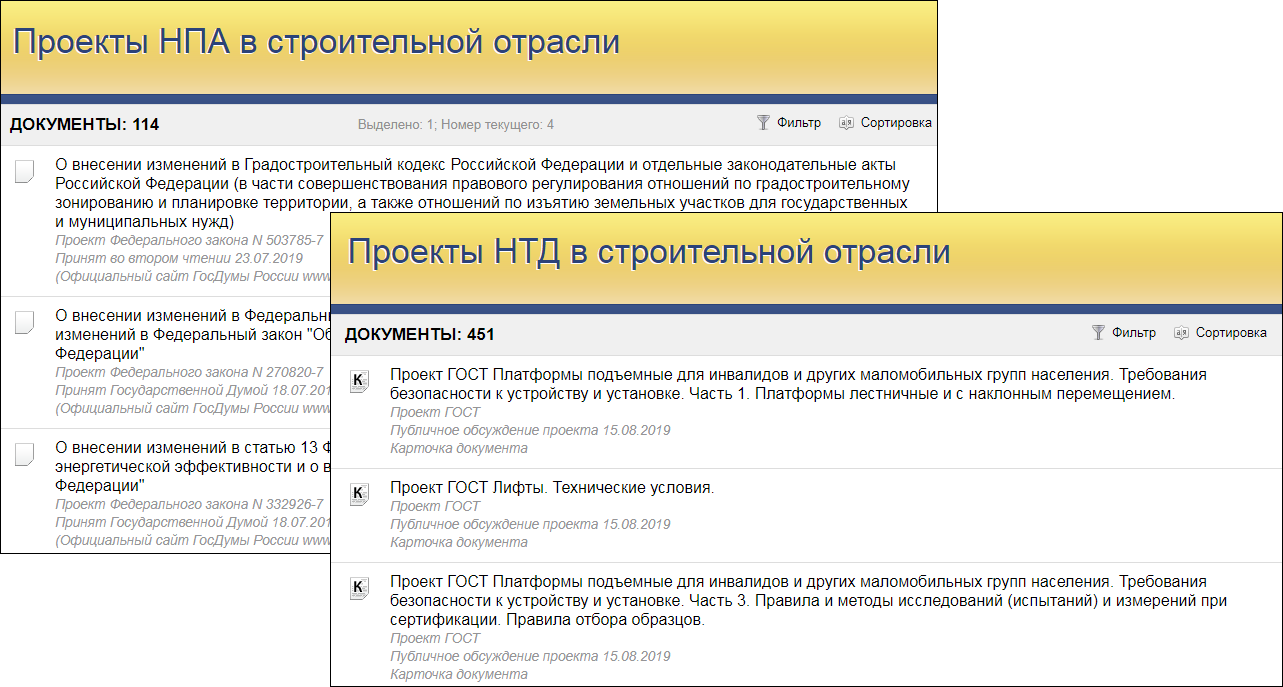Open Сортировка in the НТД documents list

pos(1230,333)
